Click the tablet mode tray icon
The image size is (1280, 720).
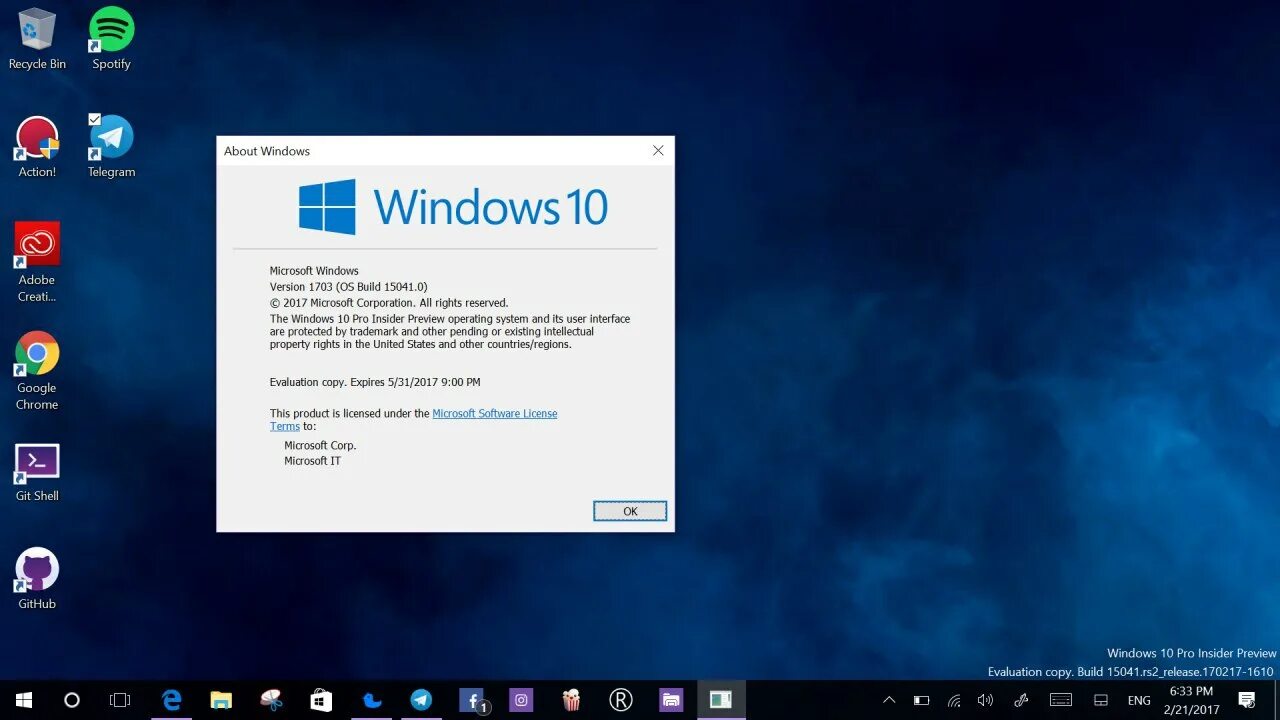coord(1101,700)
